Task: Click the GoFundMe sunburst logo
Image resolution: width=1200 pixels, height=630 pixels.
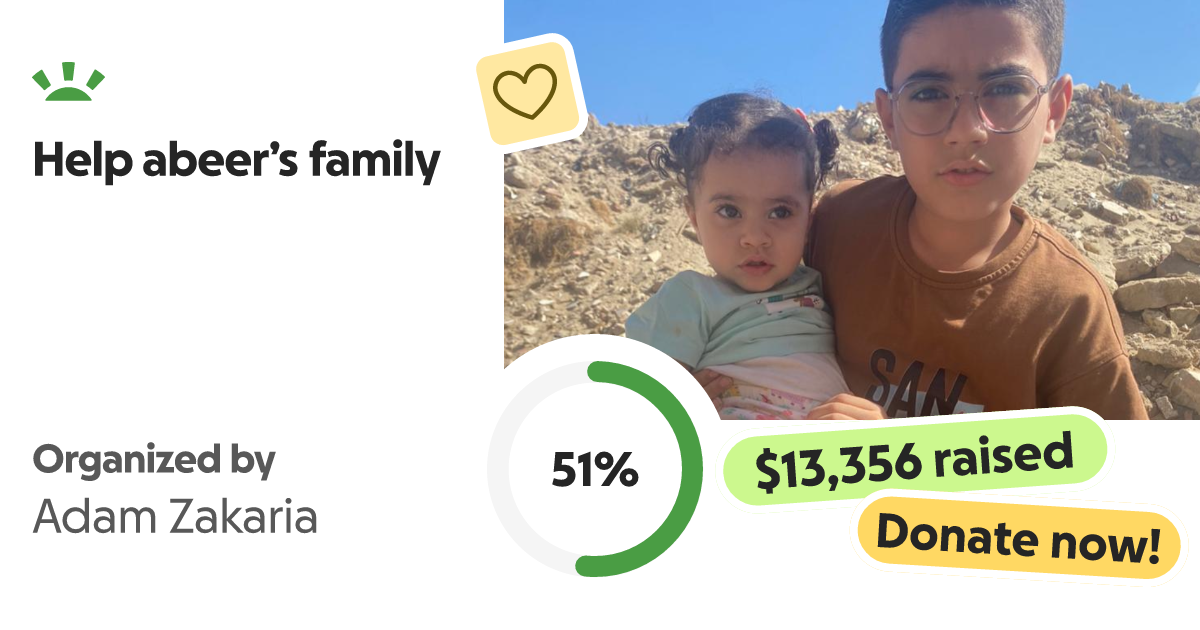Action: click(x=68, y=83)
